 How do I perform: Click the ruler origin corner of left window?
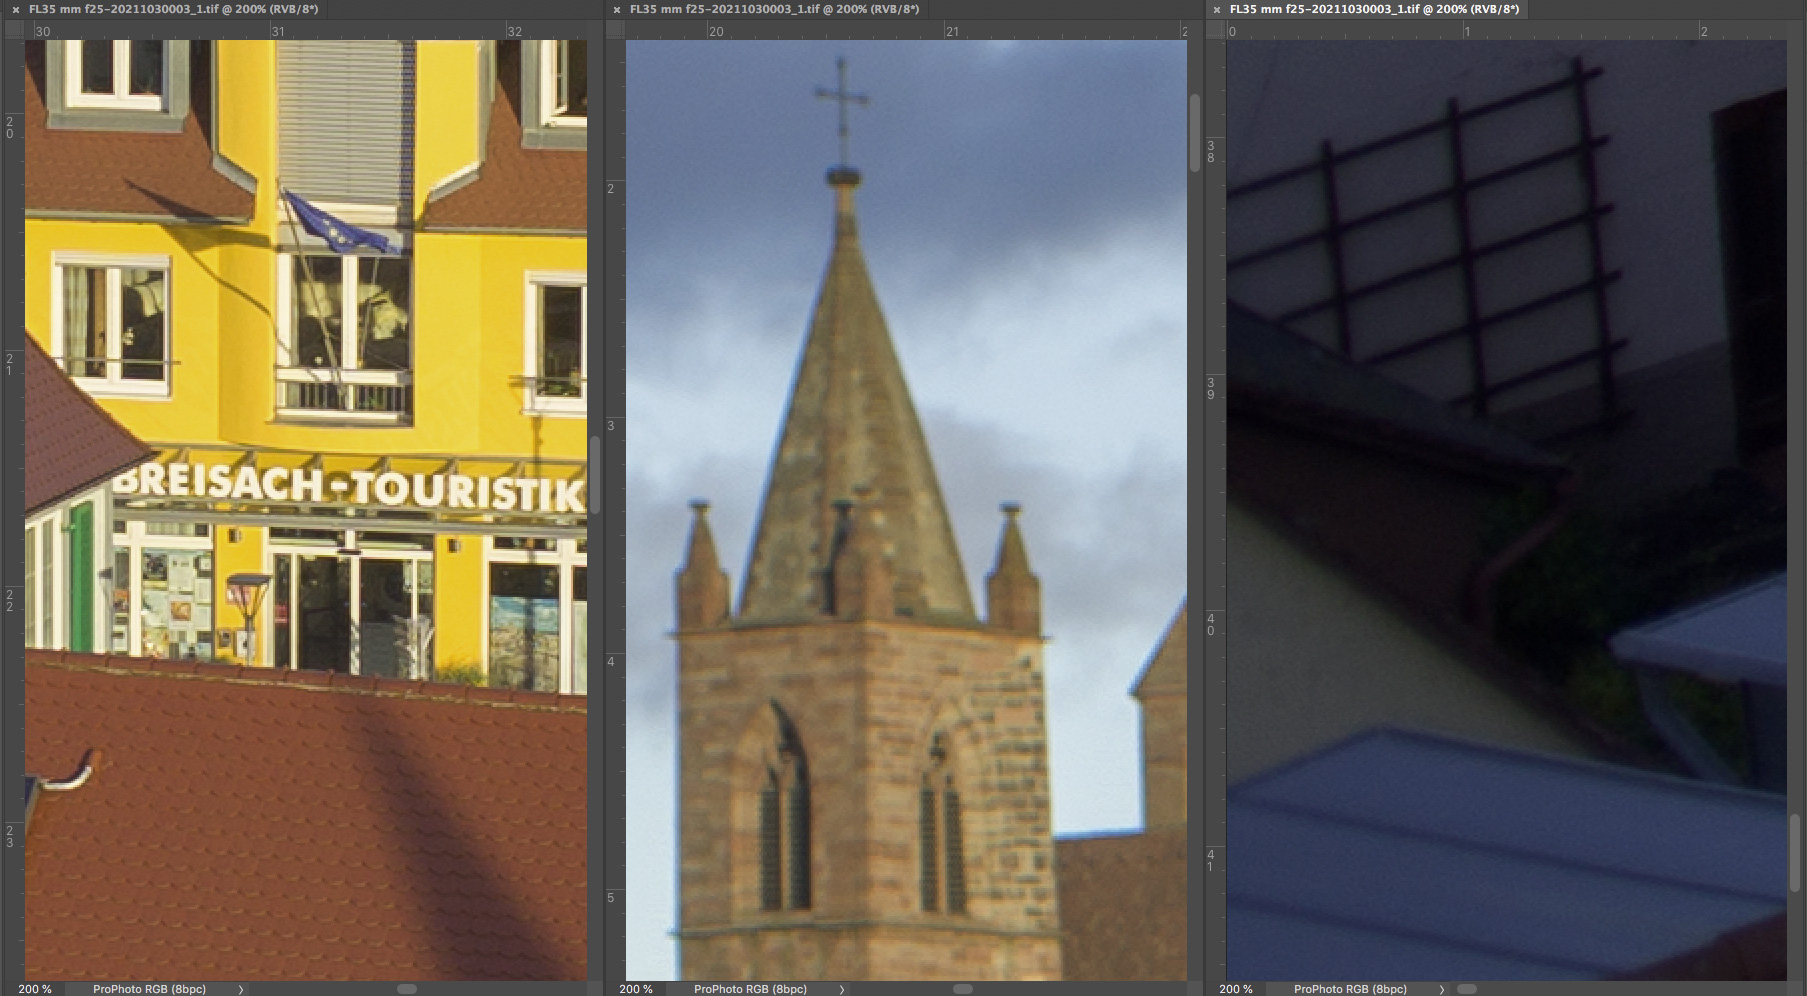pyautogui.click(x=14, y=30)
